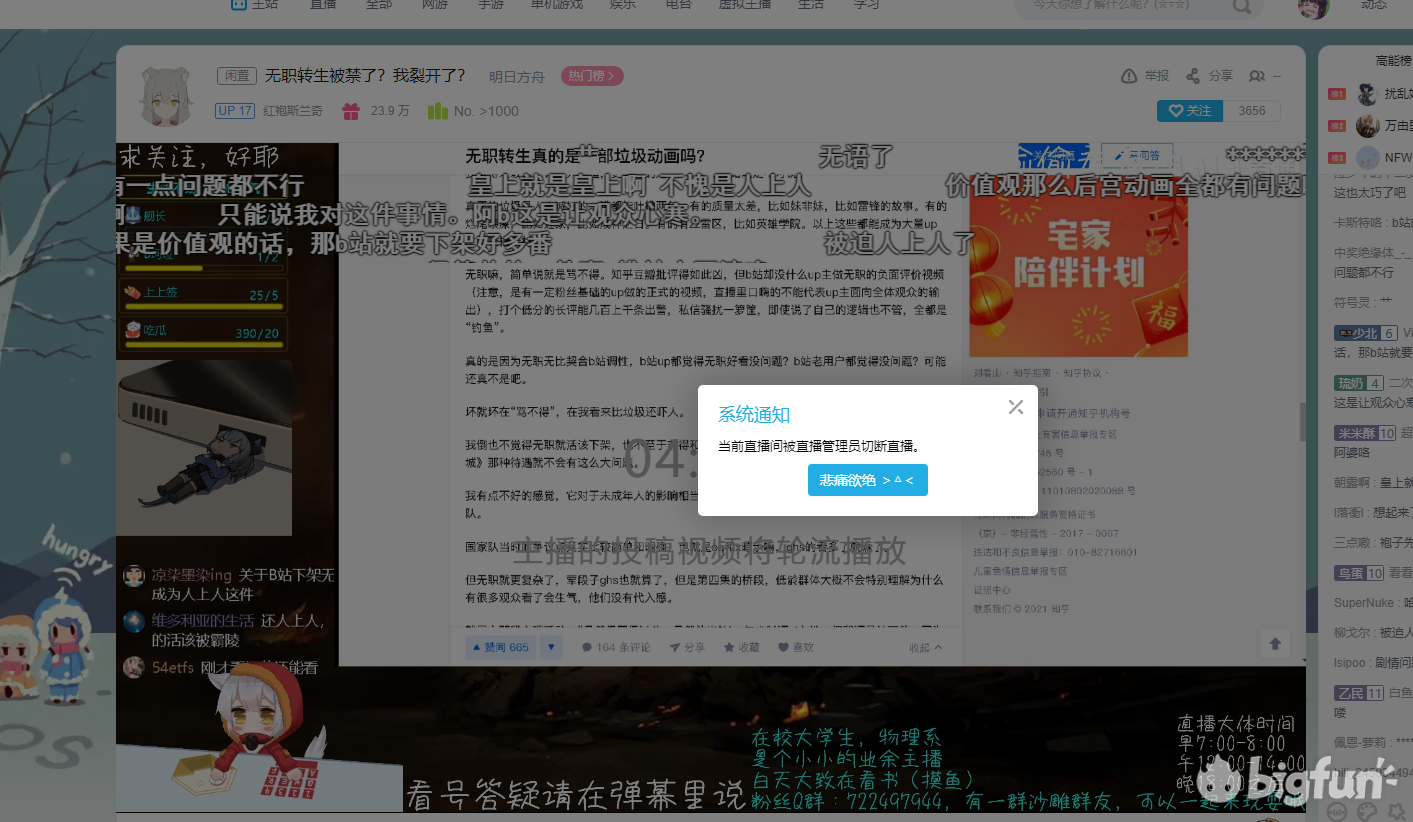1413x822 pixels.
Task: Select 电台 in top navigation
Action: [x=678, y=4]
